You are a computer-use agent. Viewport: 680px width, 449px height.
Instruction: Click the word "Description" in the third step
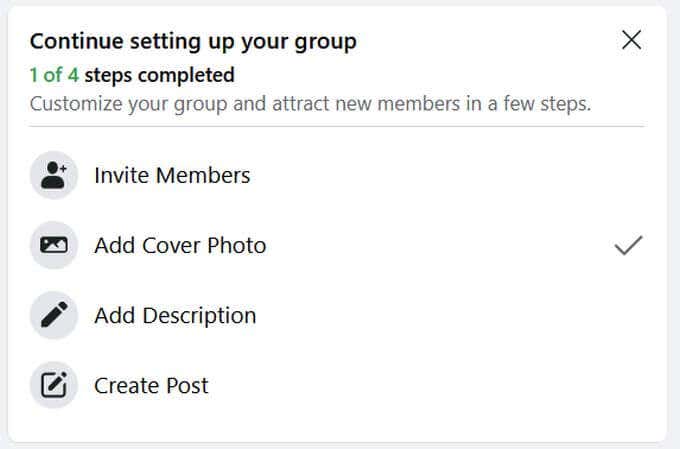[198, 316]
